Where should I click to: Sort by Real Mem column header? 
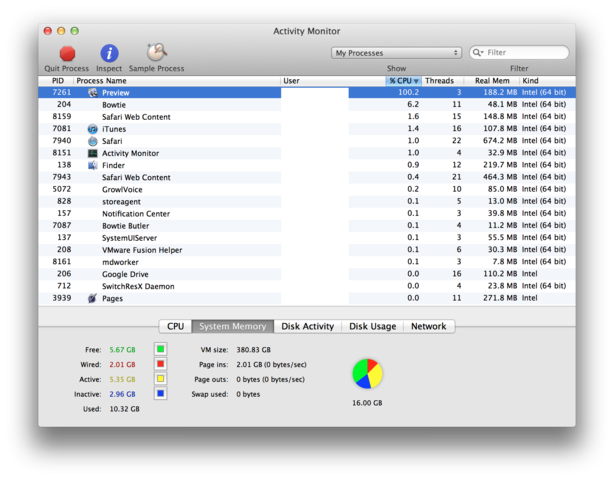click(492, 81)
